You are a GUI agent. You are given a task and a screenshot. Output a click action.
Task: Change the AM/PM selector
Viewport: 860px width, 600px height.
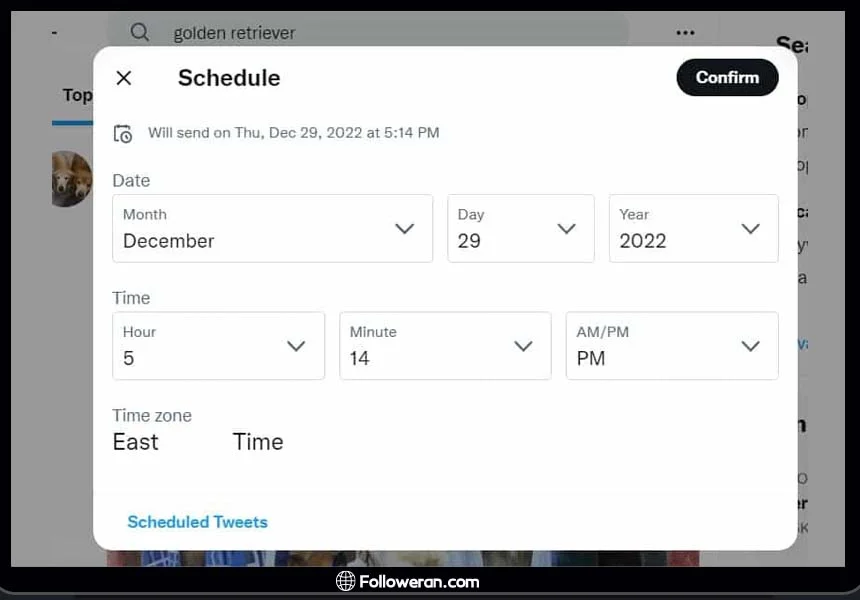[672, 346]
